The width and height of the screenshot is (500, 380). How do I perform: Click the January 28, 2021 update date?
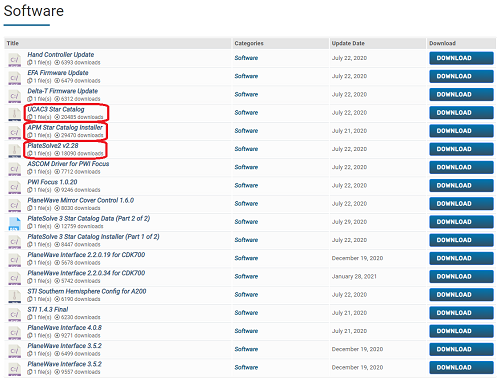click(x=354, y=276)
